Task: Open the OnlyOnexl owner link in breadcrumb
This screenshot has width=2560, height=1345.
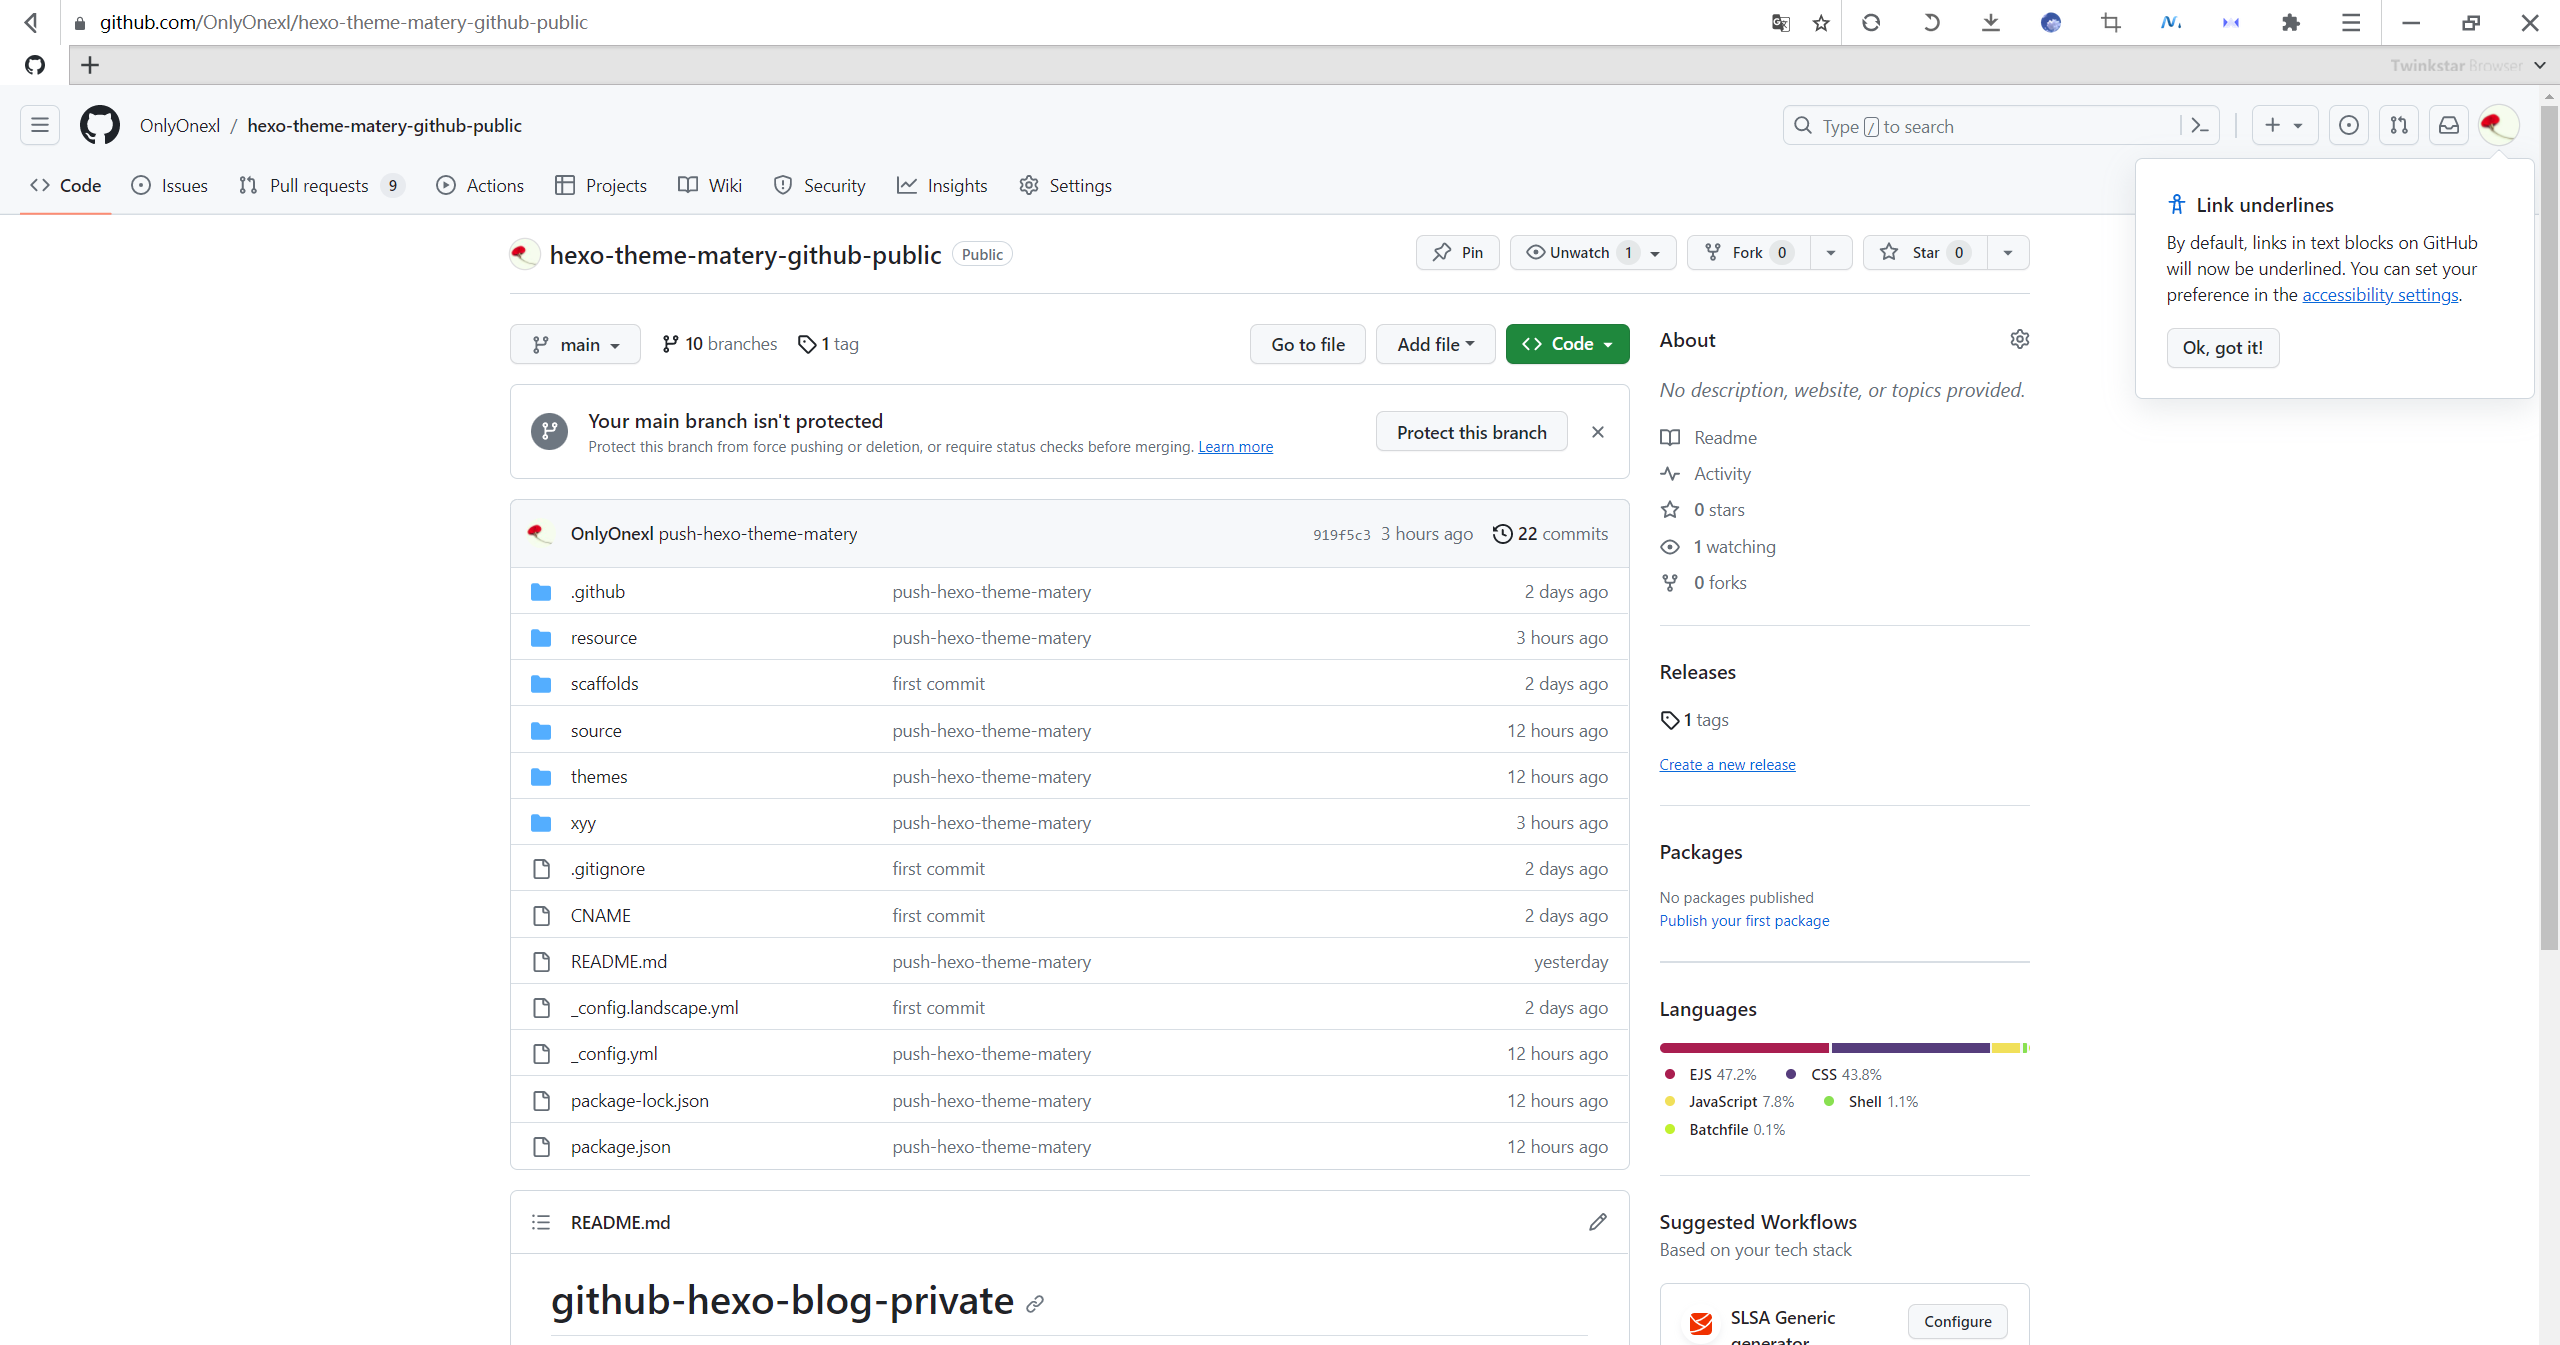Action: pyautogui.click(x=180, y=125)
